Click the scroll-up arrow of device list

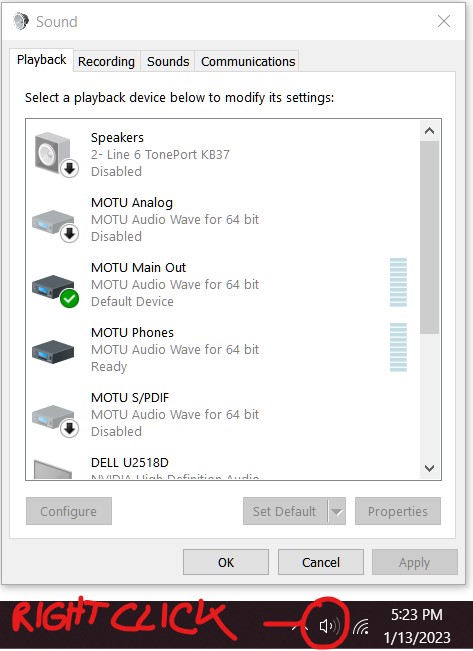click(429, 131)
